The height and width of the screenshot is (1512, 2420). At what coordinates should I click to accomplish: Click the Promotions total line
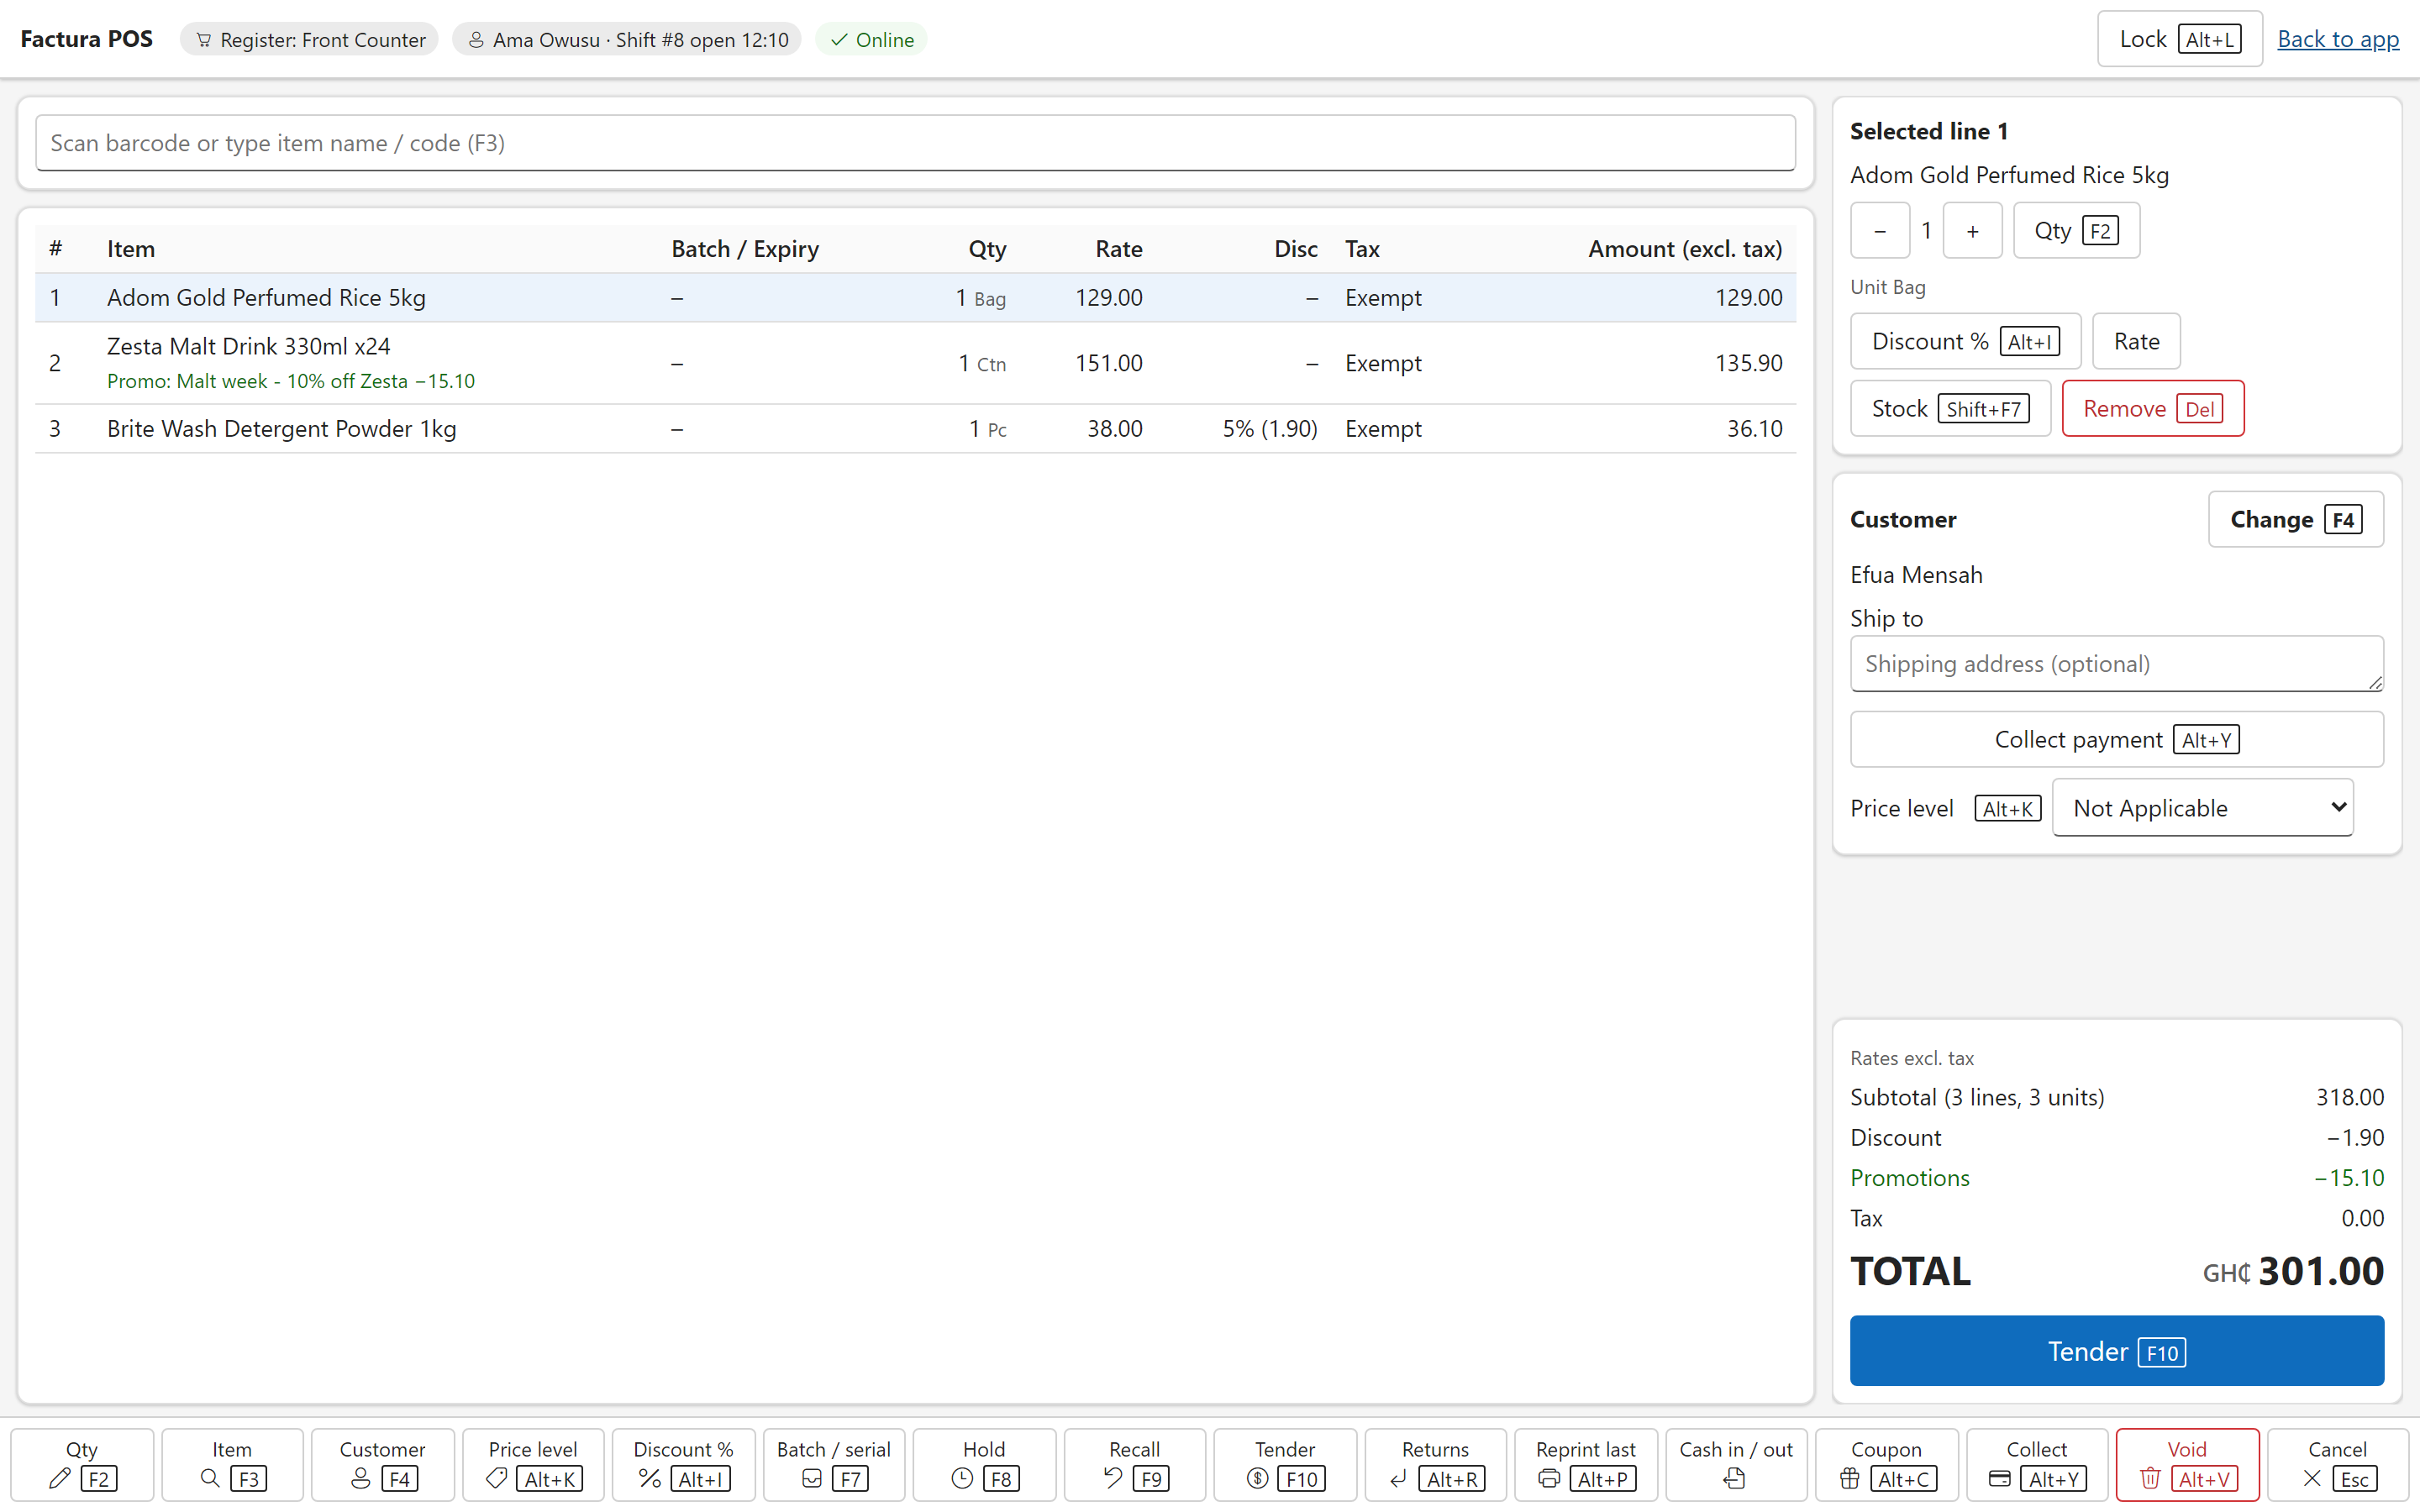(2116, 1178)
